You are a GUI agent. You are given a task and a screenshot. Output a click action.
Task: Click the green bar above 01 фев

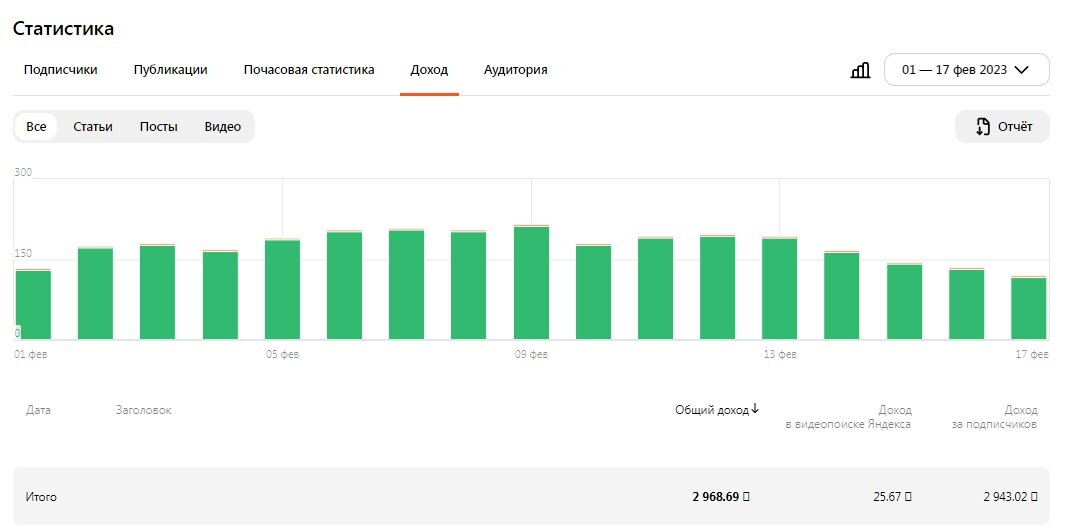tap(33, 305)
